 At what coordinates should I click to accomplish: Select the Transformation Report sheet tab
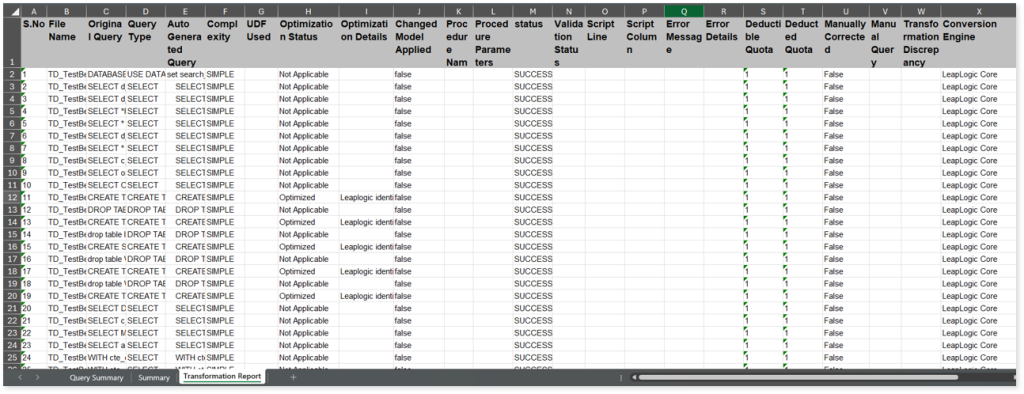(222, 377)
